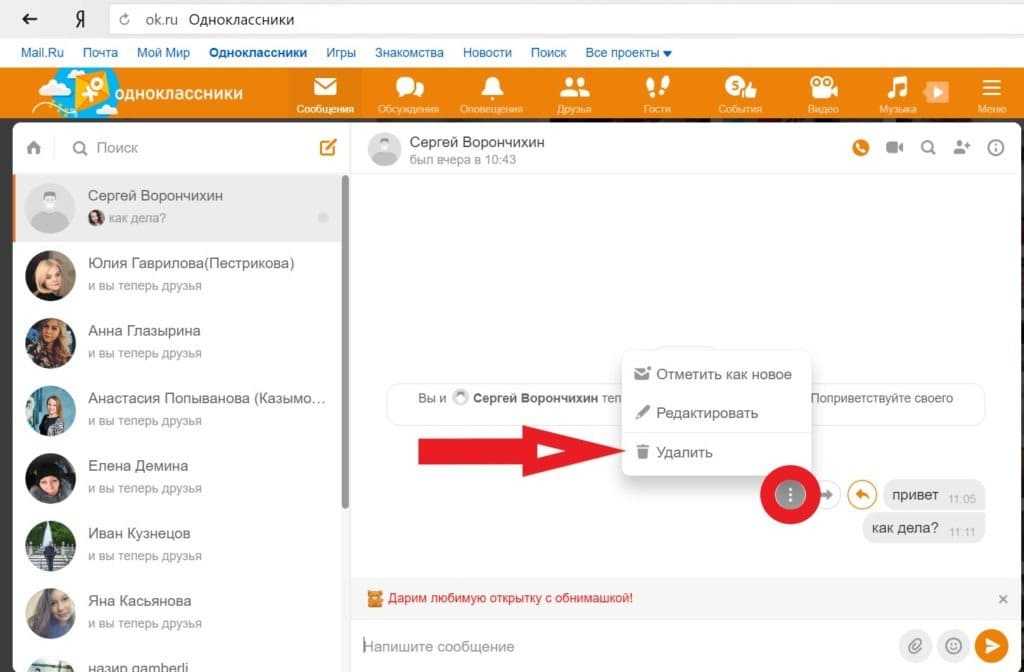Open three-dot message options button

[790, 494]
